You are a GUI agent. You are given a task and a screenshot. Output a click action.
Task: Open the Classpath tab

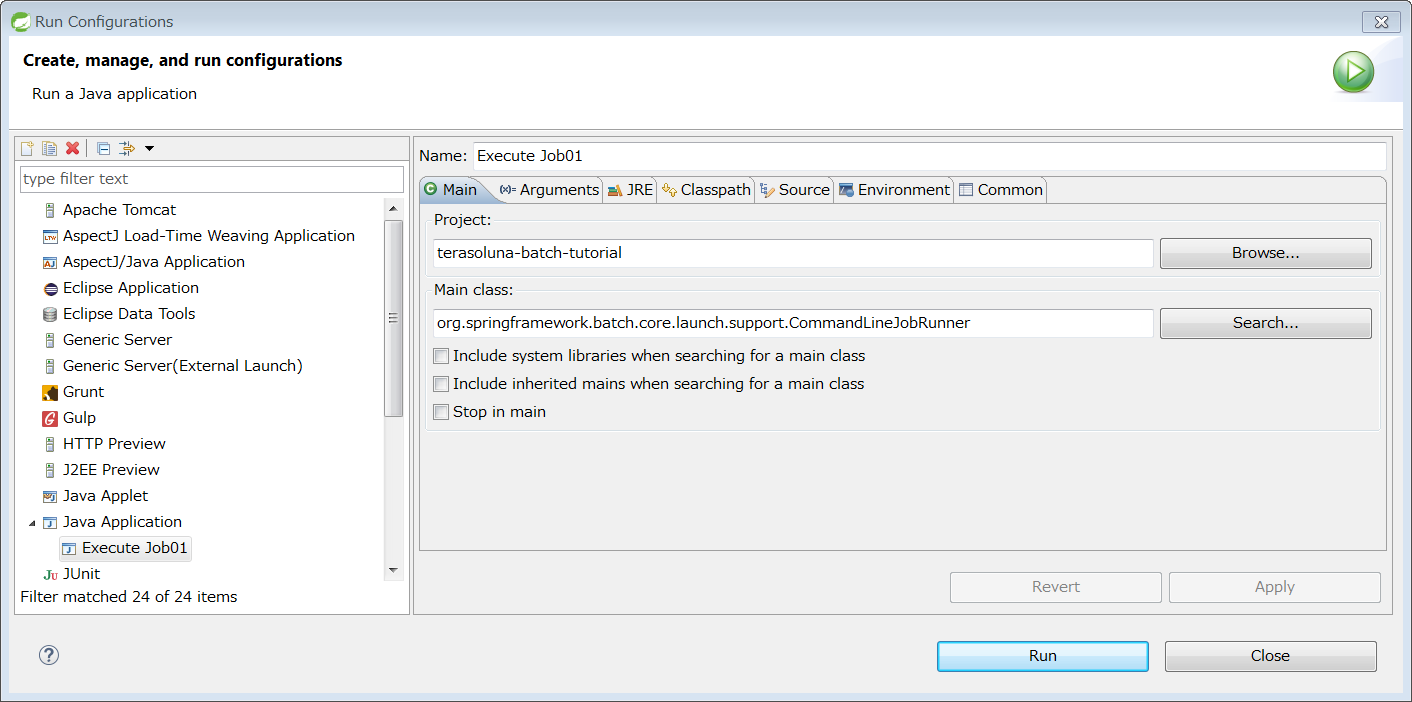706,190
